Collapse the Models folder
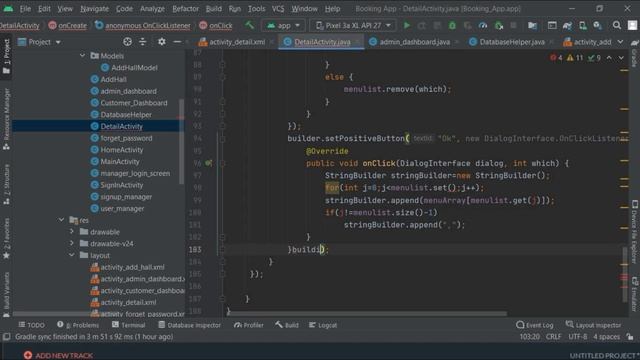Image resolution: width=640 pixels, height=360 pixels. pyautogui.click(x=82, y=56)
